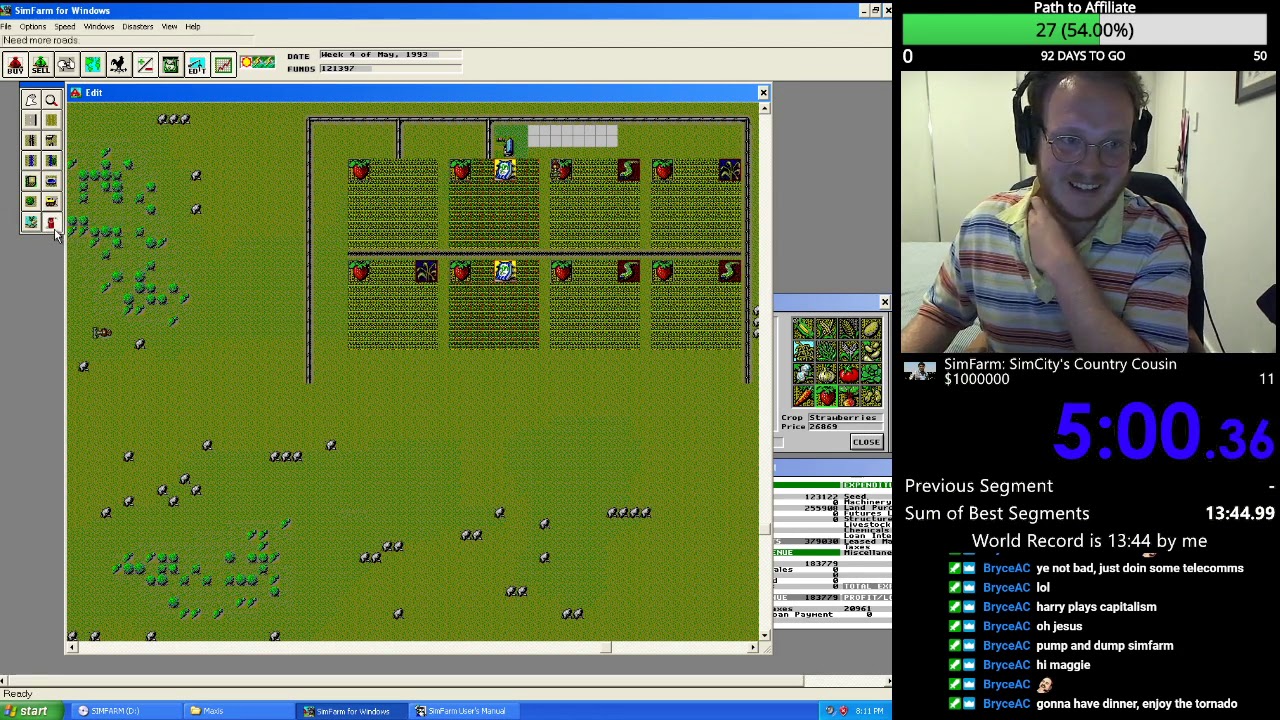Close the crop selection panel with X
The height and width of the screenshot is (720, 1280).
click(884, 302)
